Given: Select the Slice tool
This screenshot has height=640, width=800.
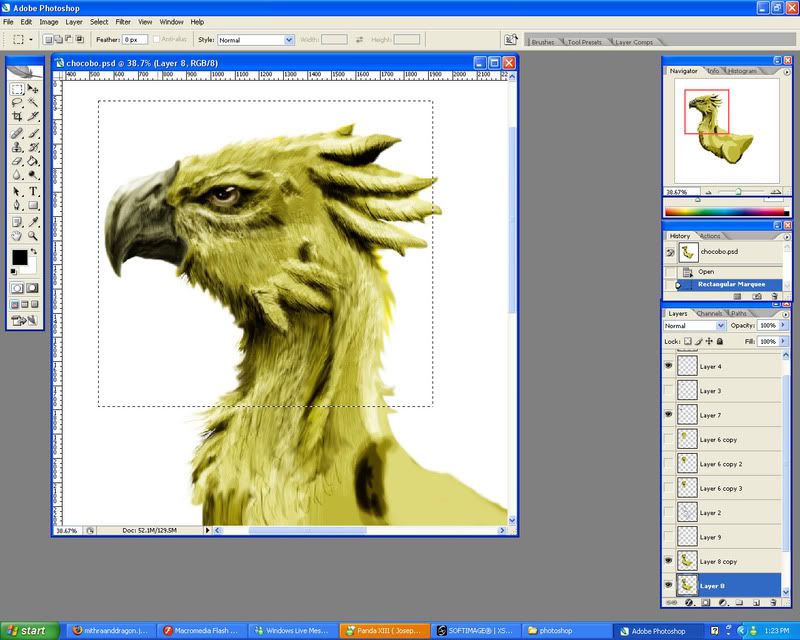Looking at the screenshot, I should click(x=33, y=116).
